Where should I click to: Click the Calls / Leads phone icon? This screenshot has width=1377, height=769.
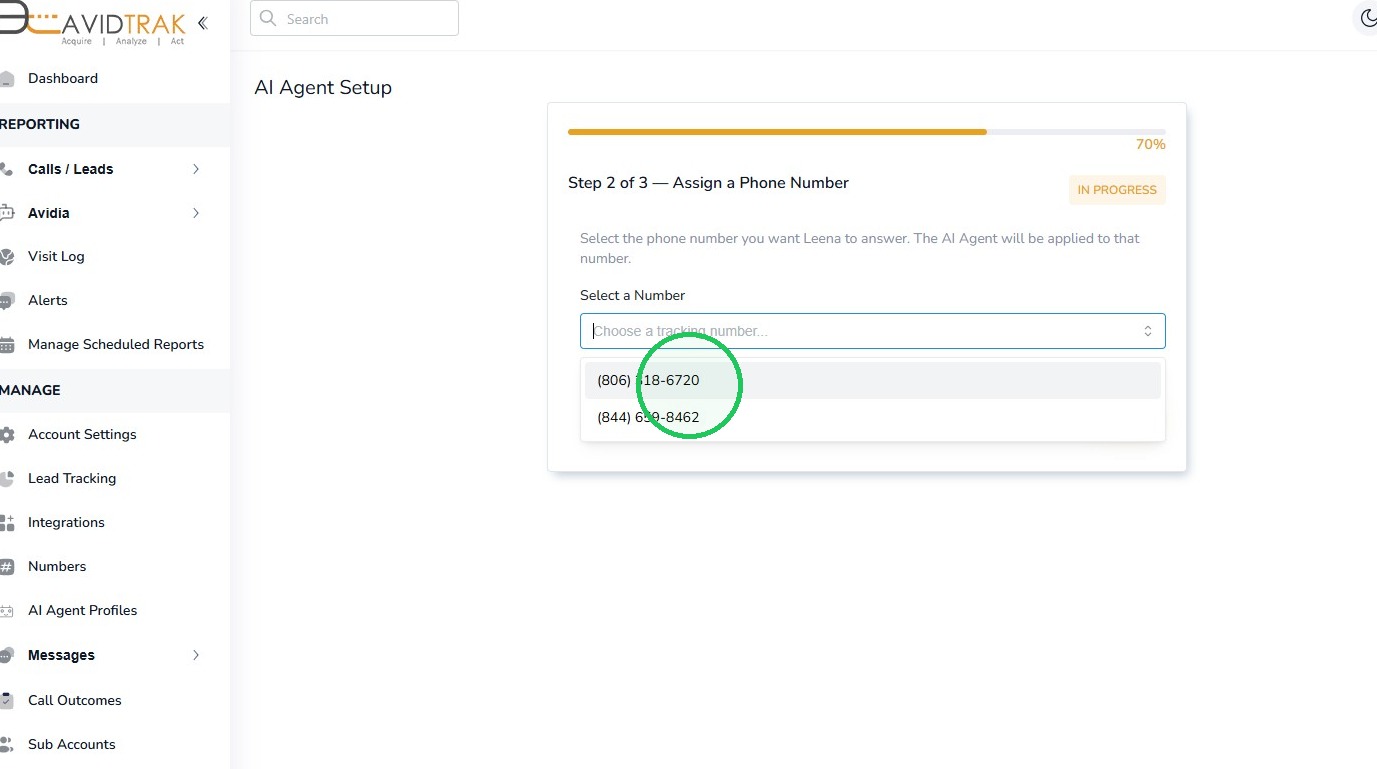tap(6, 169)
